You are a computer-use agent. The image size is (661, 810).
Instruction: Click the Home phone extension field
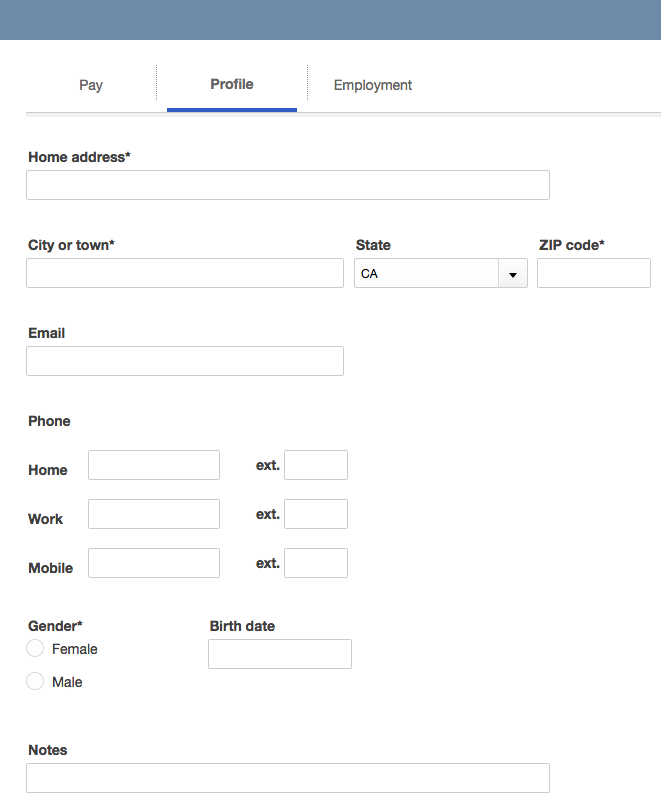pos(315,464)
